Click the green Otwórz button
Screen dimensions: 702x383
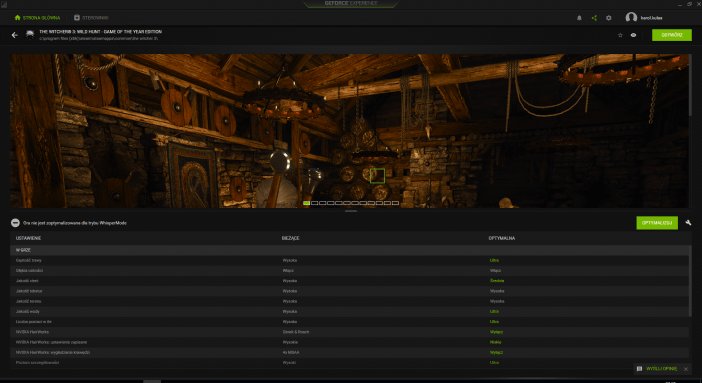tap(672, 35)
